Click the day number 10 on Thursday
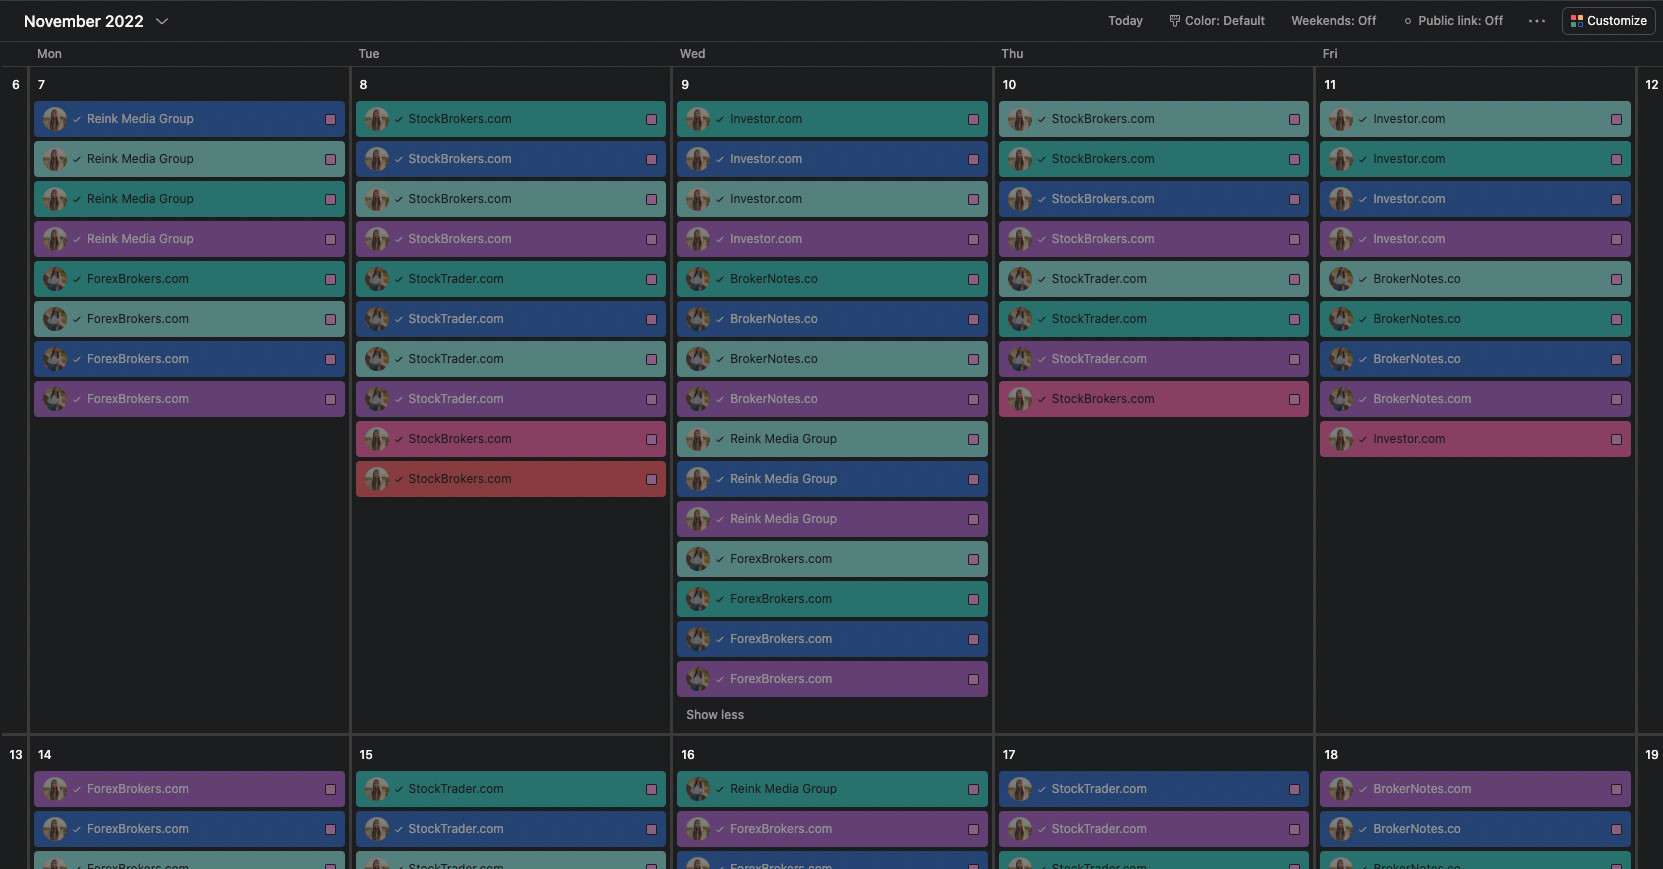This screenshot has height=869, width=1663. (x=1009, y=85)
